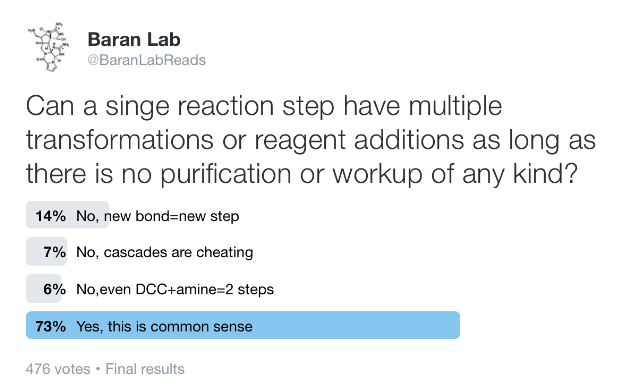
Task: Click the 7% poll percentage label
Action: click(x=55, y=252)
